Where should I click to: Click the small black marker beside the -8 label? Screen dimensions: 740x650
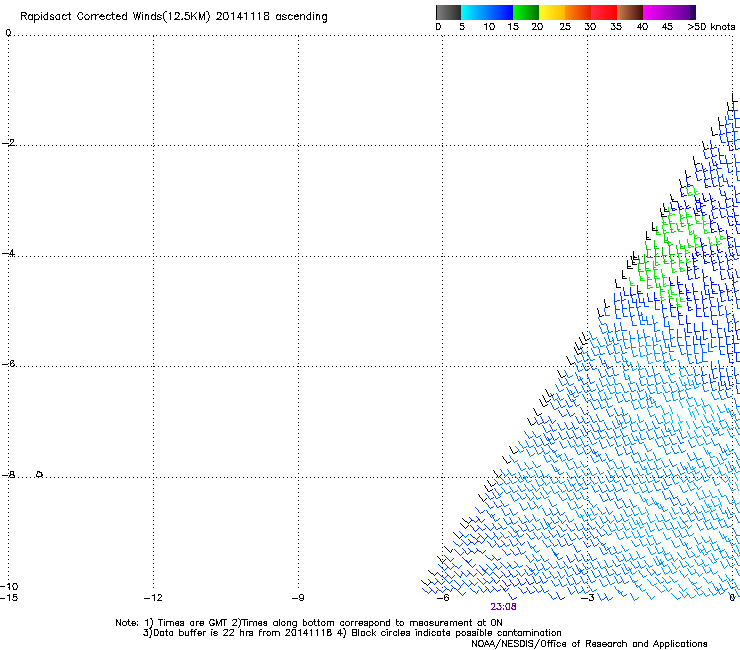click(x=39, y=474)
